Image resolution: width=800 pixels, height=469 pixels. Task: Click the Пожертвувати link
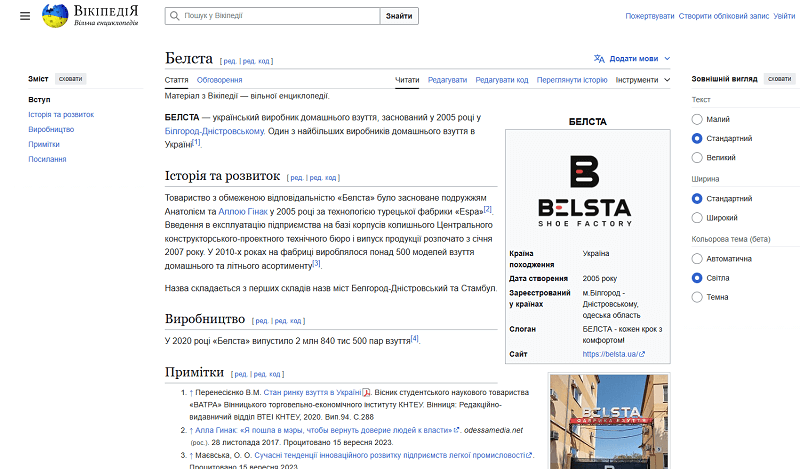(650, 16)
